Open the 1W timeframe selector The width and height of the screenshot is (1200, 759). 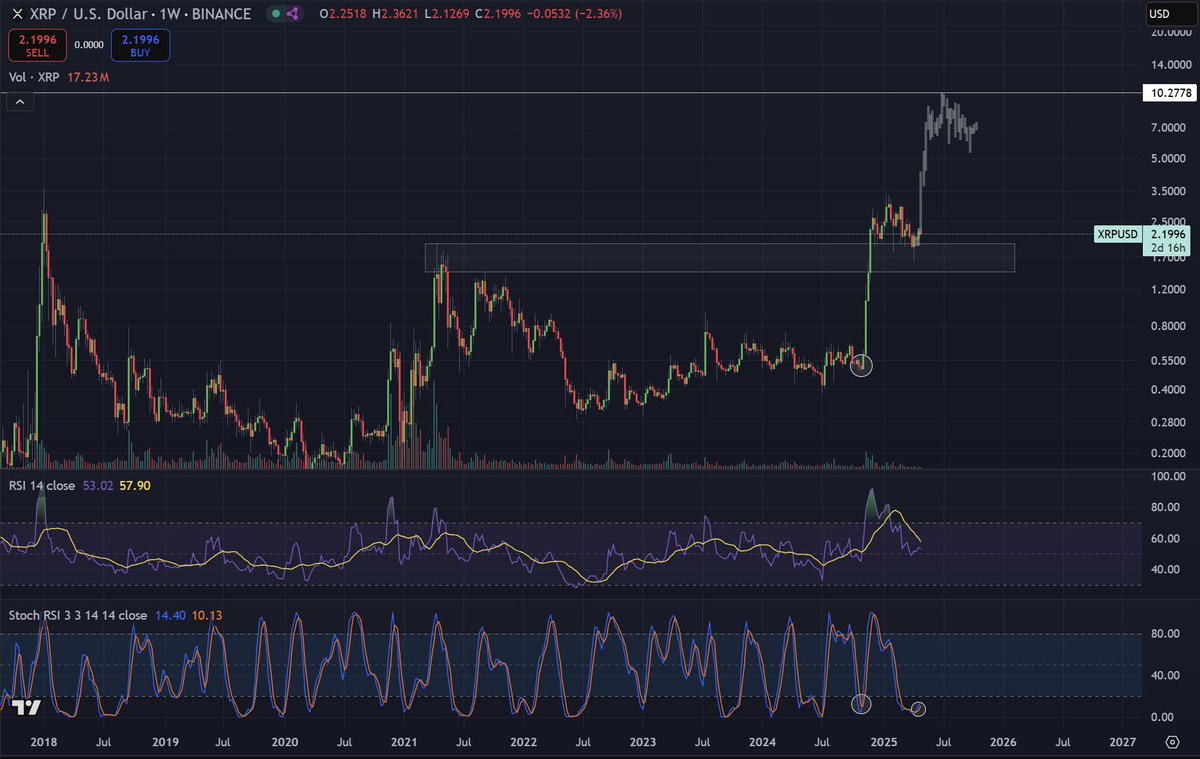coord(168,14)
